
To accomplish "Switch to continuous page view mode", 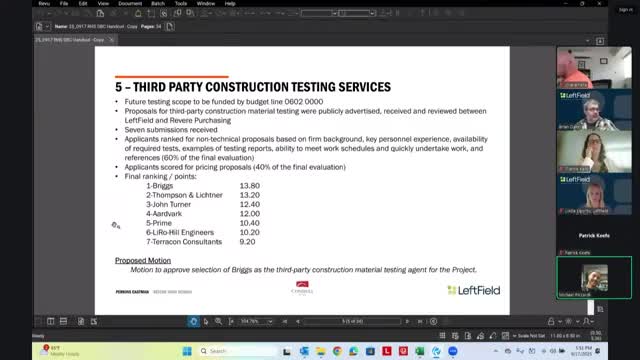I will [94, 322].
